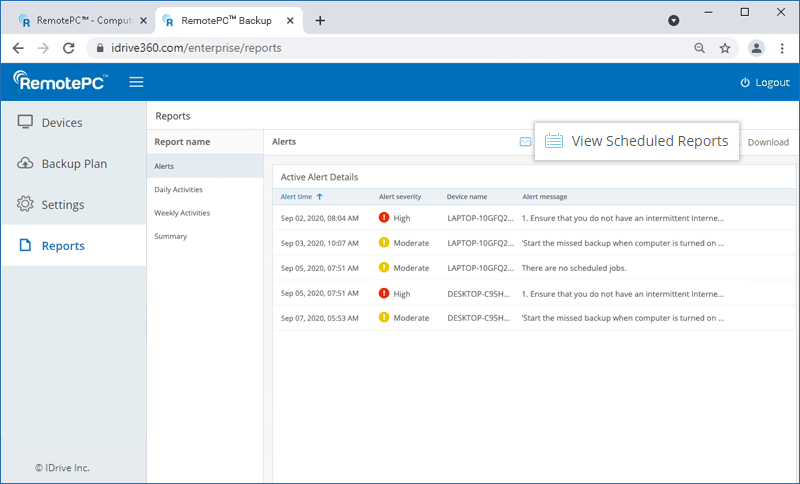Open Settings in the sidebar
This screenshot has height=484, width=800.
(62, 205)
